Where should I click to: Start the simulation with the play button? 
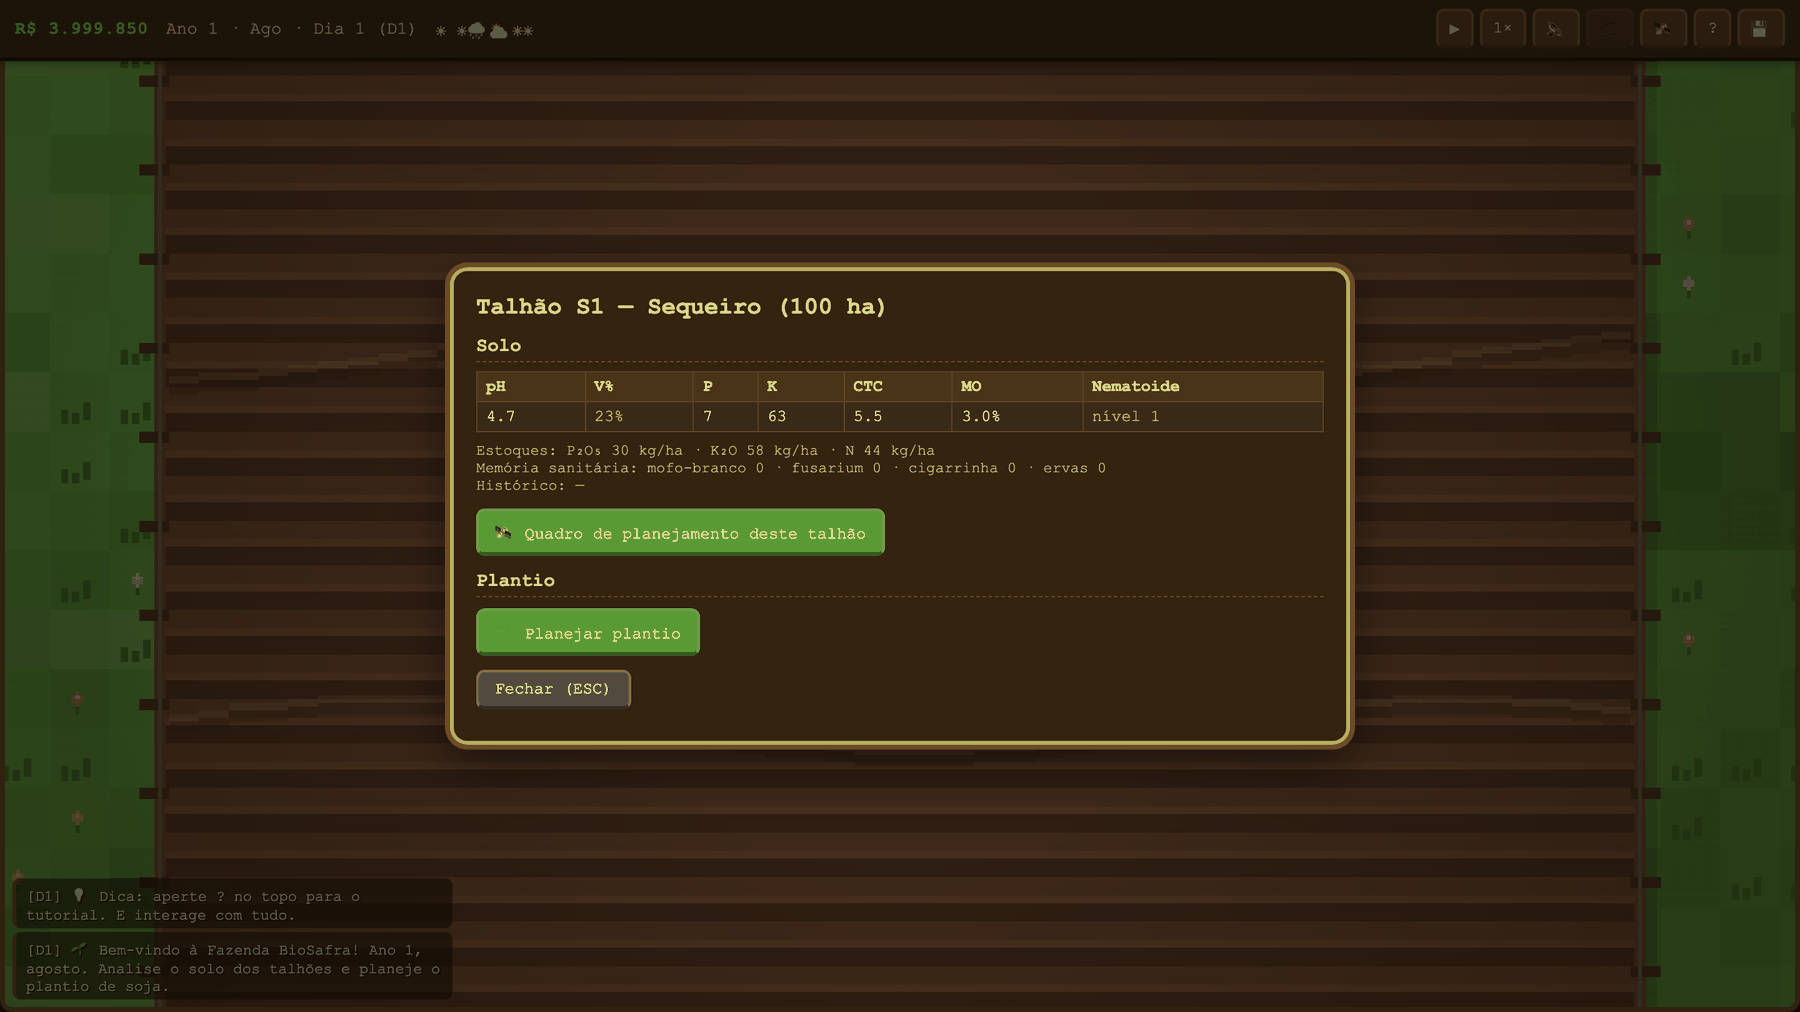[x=1454, y=29]
